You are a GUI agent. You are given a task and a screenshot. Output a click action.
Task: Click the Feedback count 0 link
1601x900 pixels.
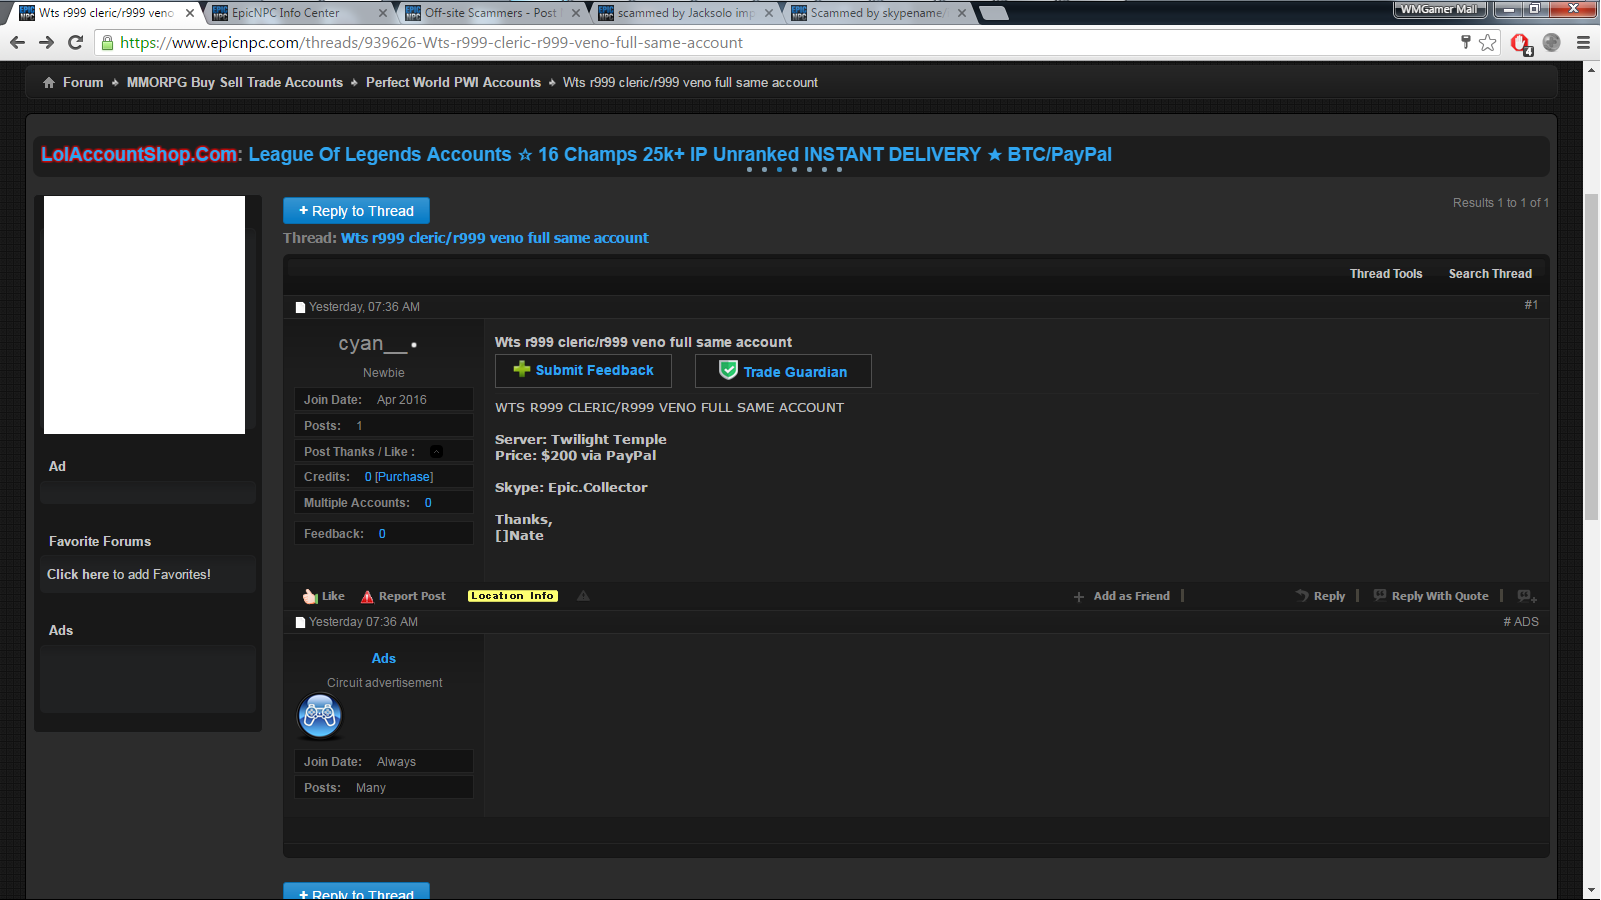[x=382, y=534]
